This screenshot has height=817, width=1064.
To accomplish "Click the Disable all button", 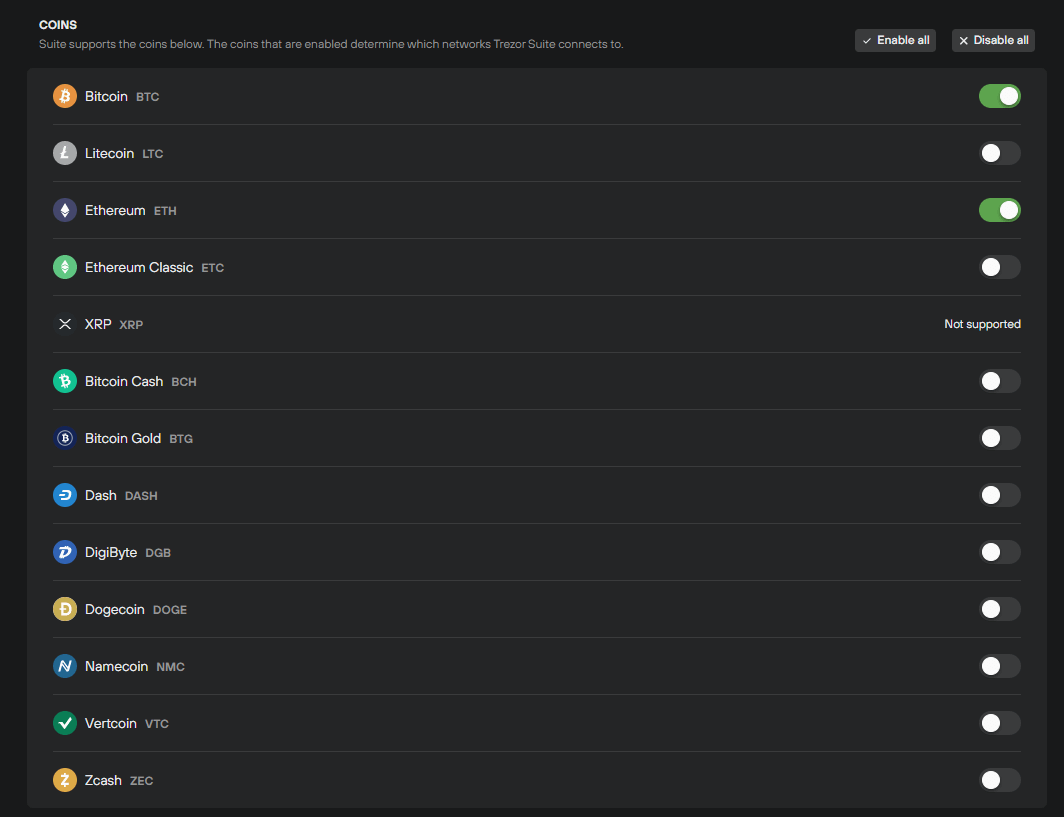I will 993,41.
